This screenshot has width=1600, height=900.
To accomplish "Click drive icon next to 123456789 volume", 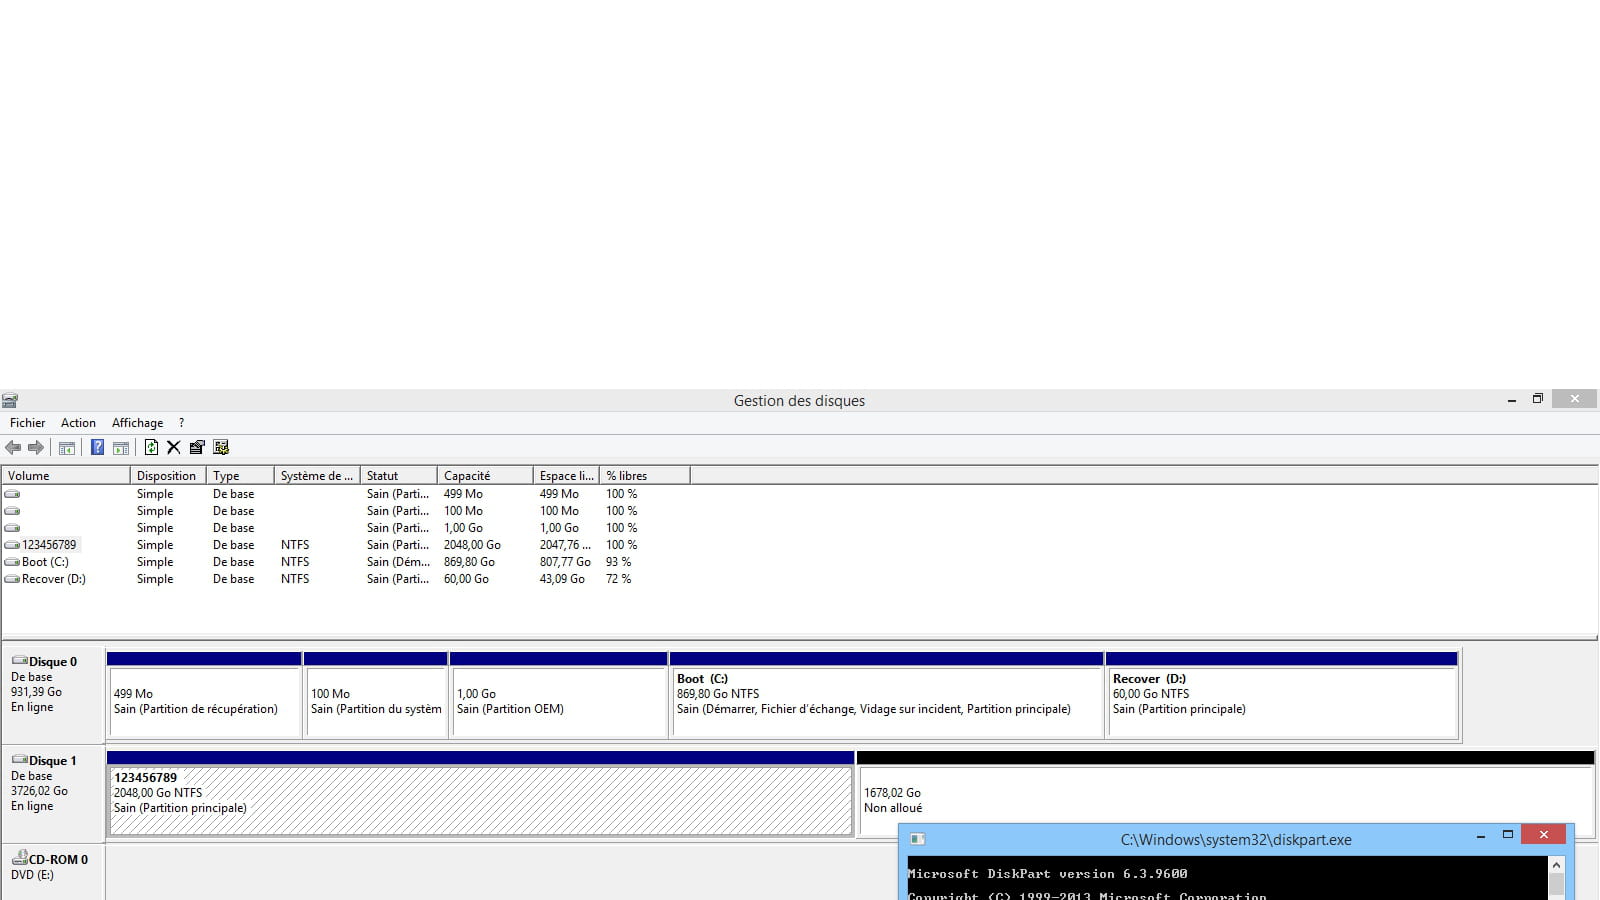I will pyautogui.click(x=12, y=545).
